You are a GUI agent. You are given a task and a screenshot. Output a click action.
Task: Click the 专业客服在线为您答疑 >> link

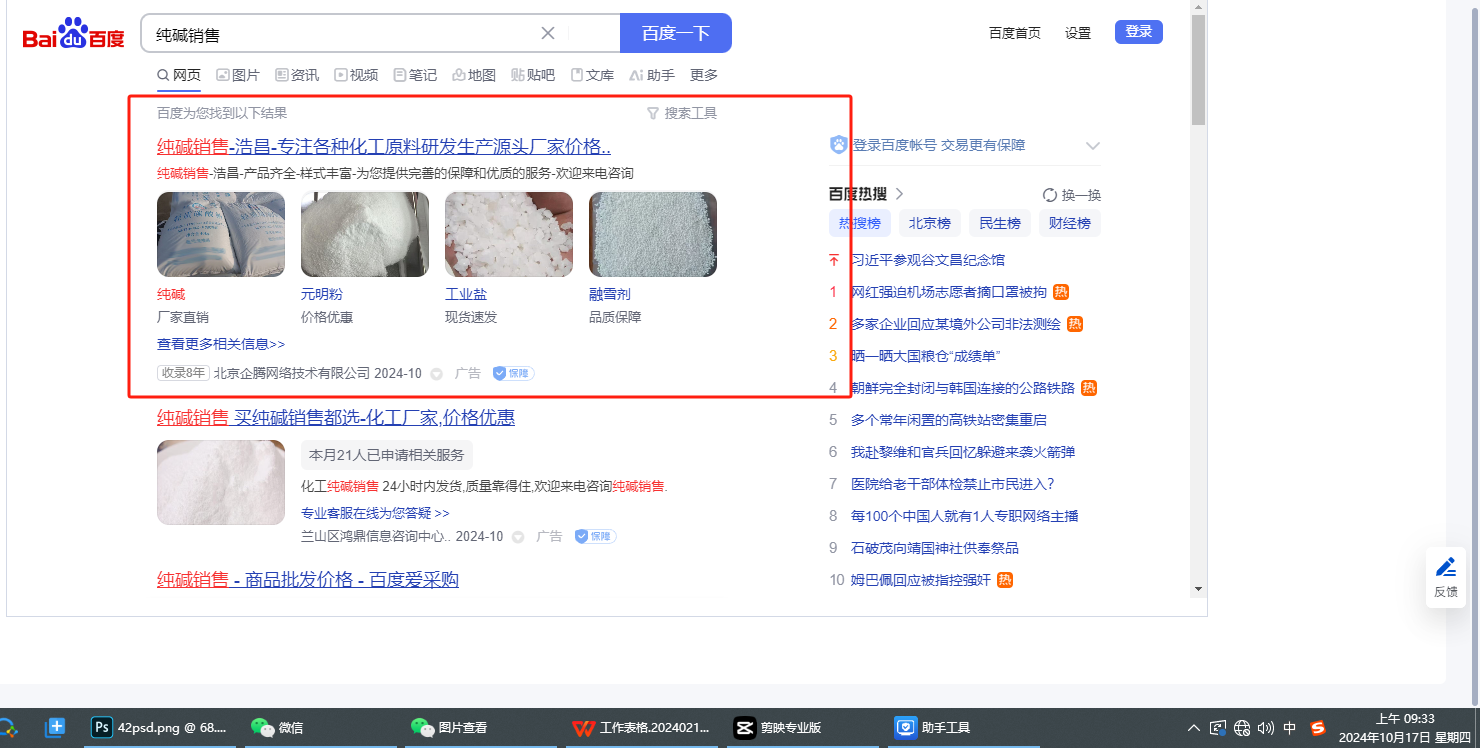point(375,513)
